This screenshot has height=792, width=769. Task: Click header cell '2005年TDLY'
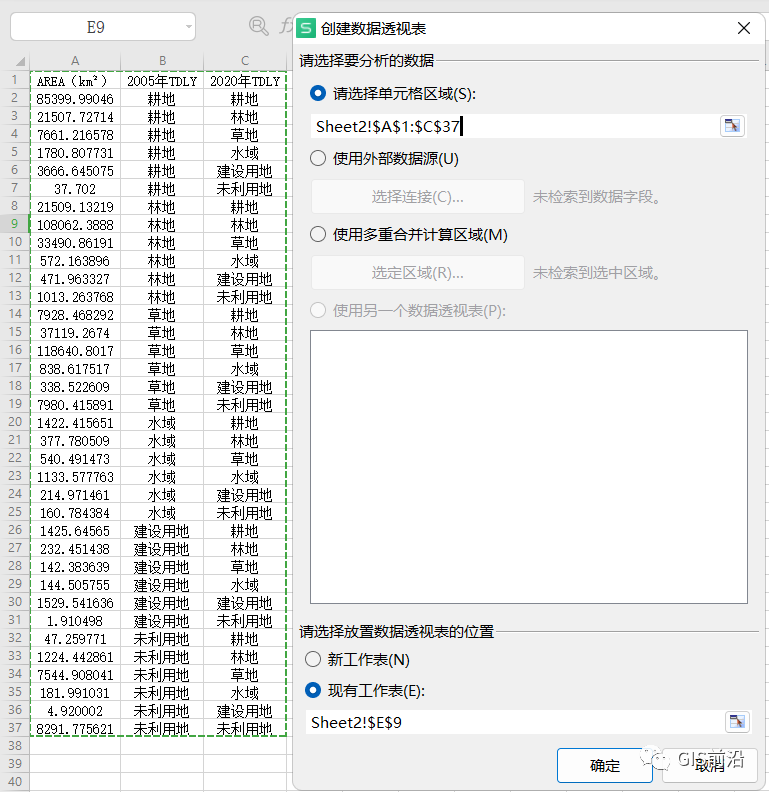[x=162, y=81]
